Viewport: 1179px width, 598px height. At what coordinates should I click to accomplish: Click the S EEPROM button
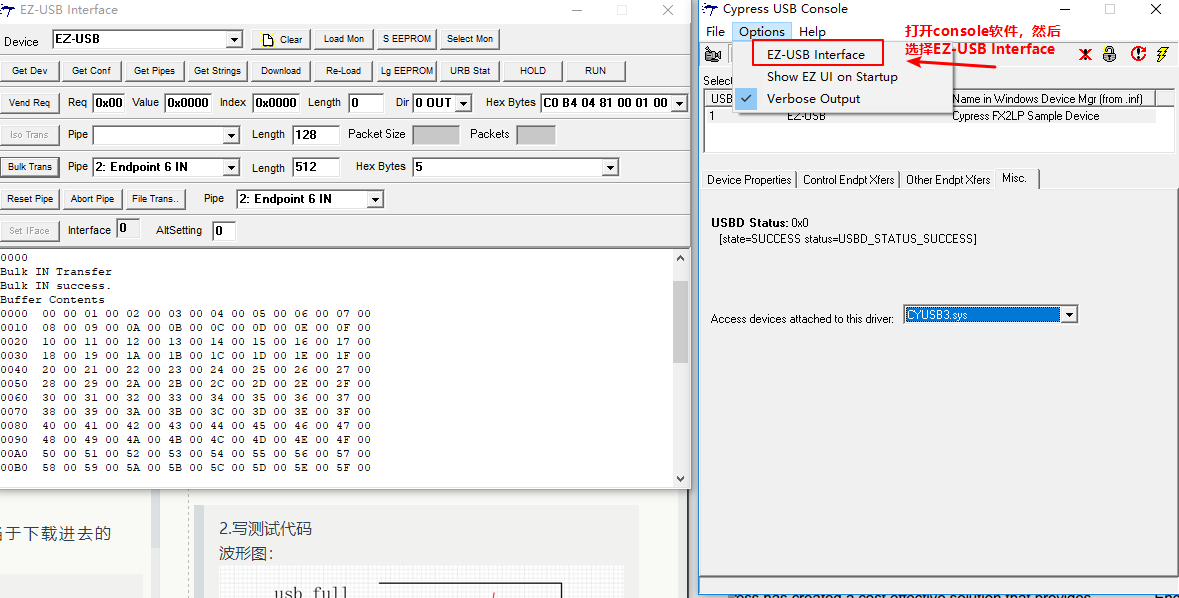[407, 39]
